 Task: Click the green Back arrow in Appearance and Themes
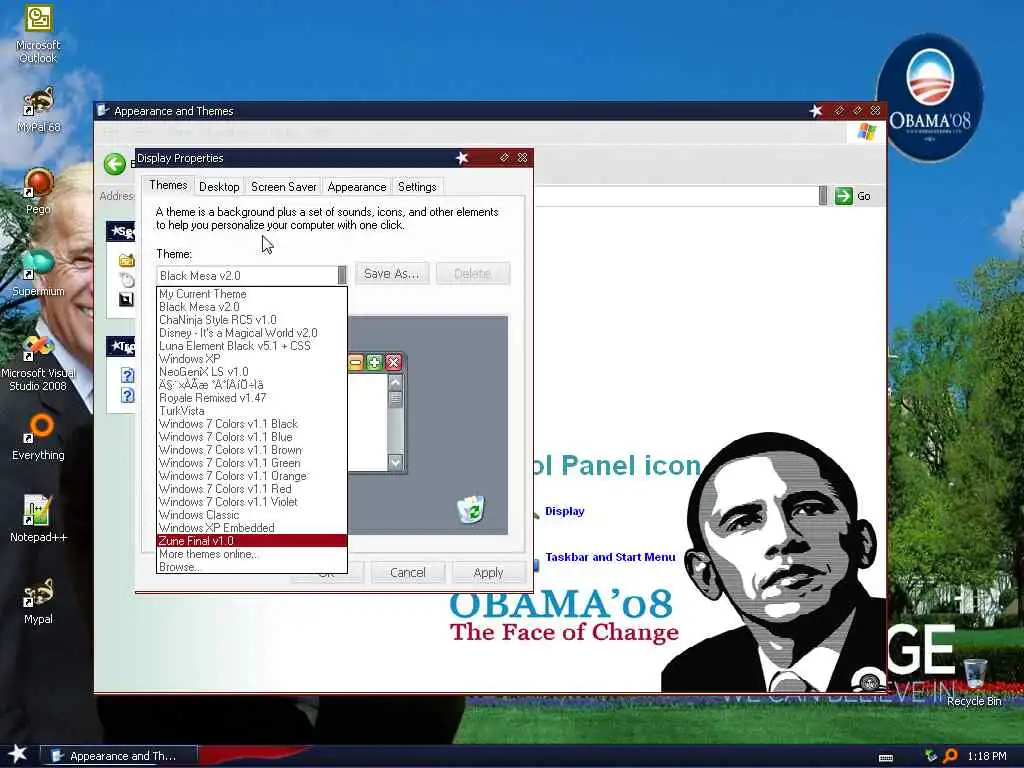tap(114, 164)
